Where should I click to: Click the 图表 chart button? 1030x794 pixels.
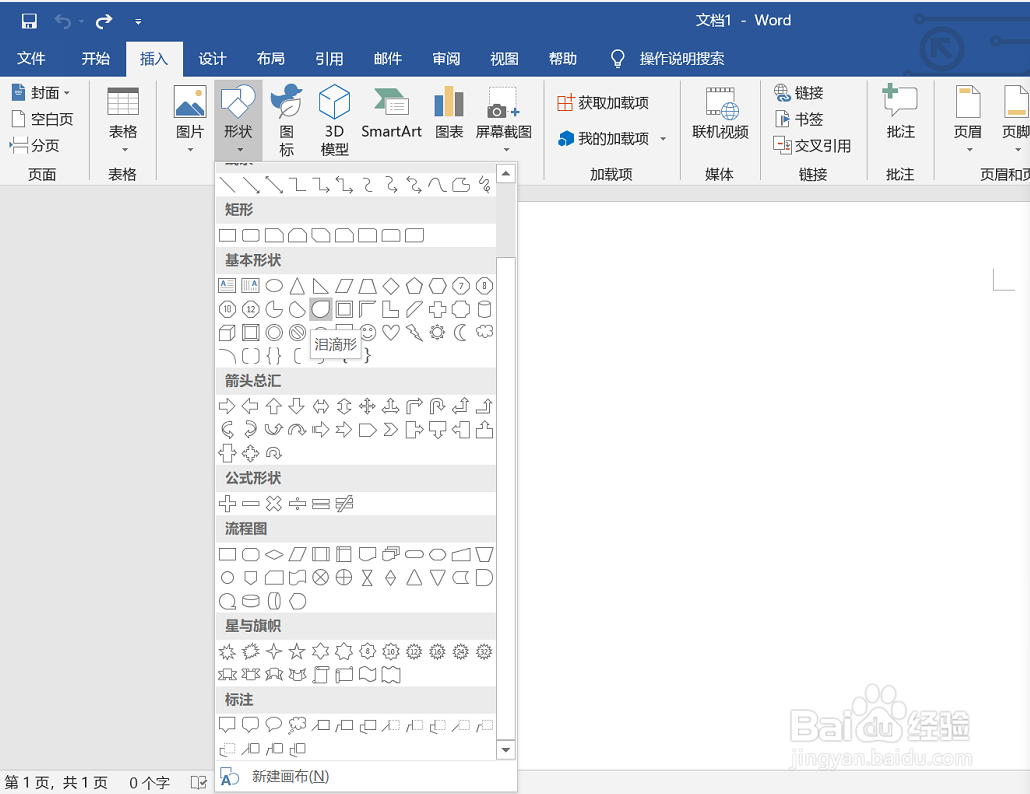(x=449, y=114)
